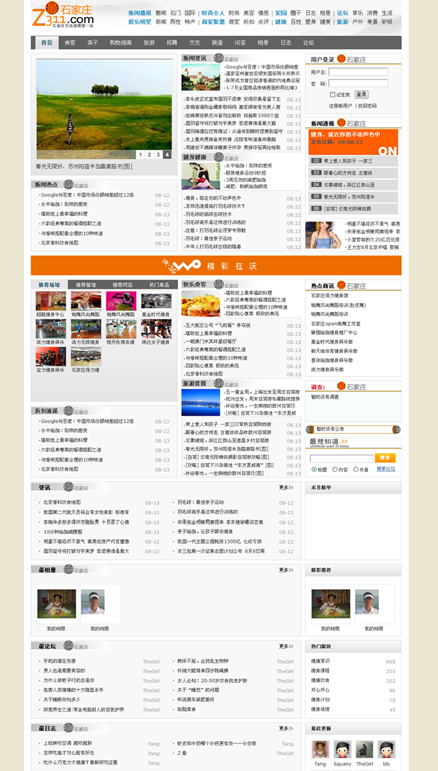
Task: Select slide number 2 on image carousel
Action: click(x=149, y=154)
